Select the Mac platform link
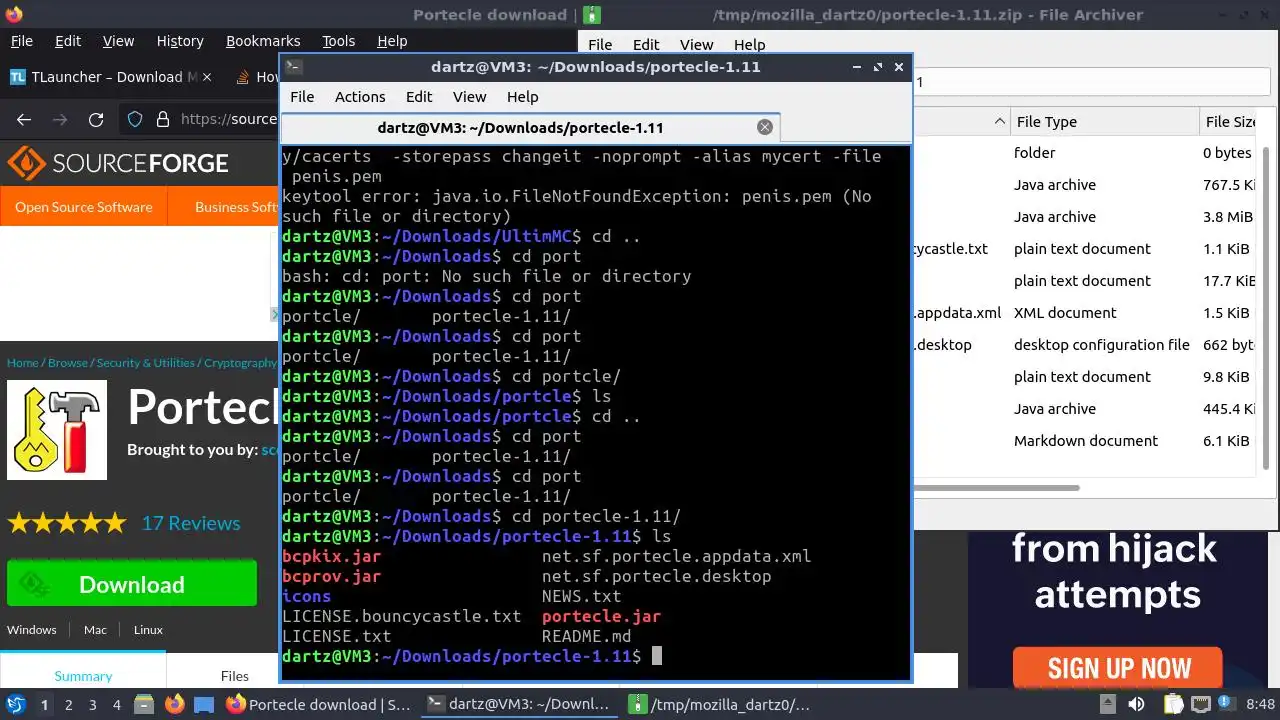 pos(95,630)
